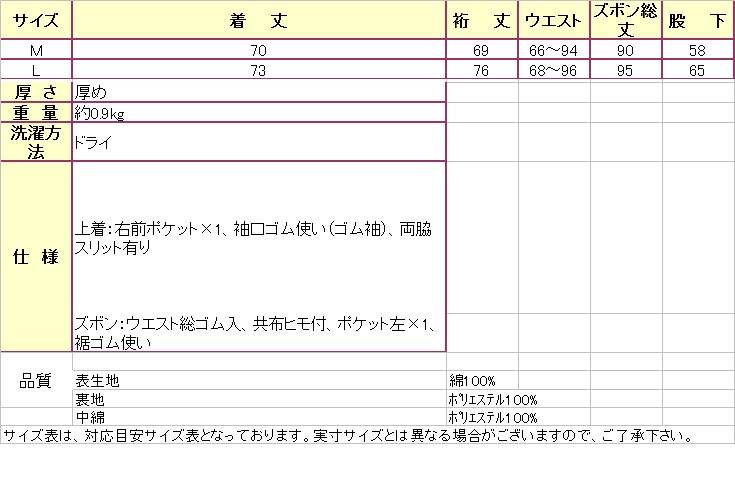Click the M size row label
This screenshot has height=477, width=735.
pyautogui.click(x=36, y=49)
